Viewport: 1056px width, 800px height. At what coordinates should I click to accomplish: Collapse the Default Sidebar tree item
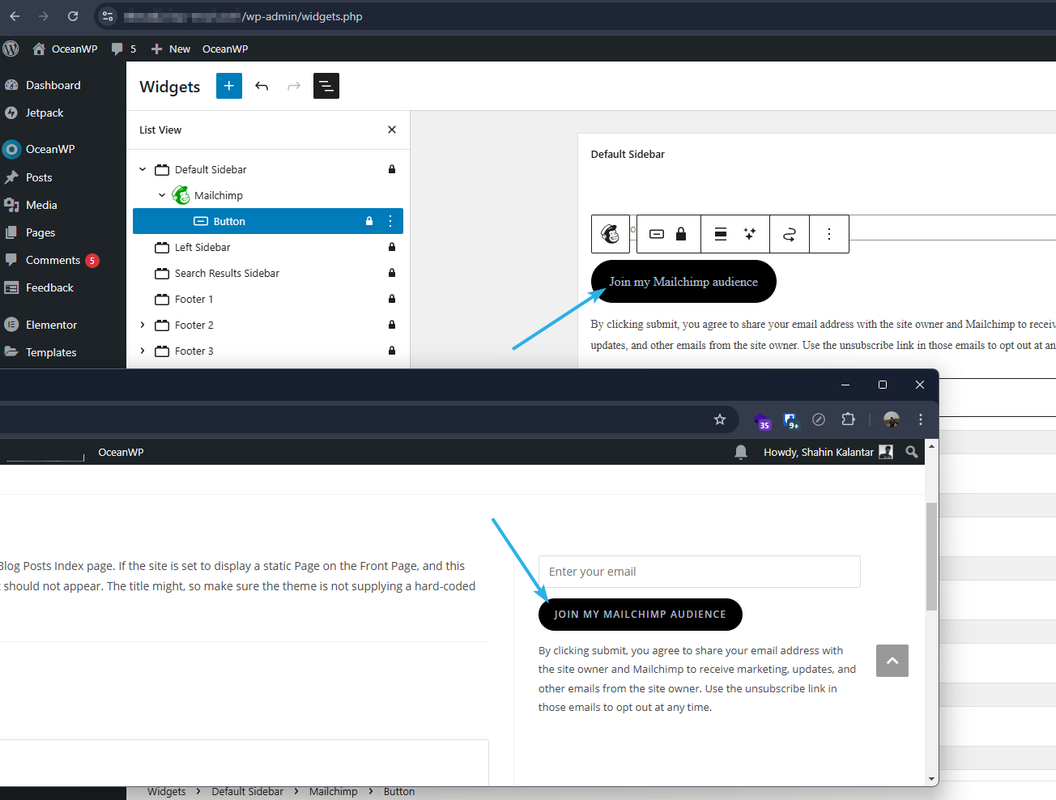tap(143, 169)
